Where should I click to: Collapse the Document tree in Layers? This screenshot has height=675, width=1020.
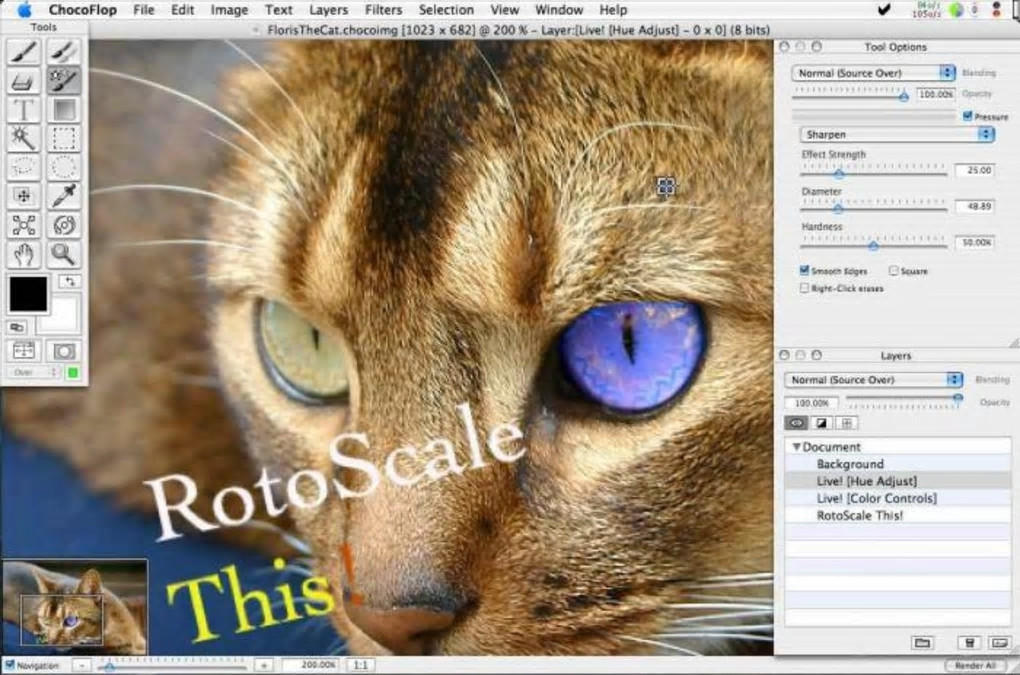[x=797, y=447]
